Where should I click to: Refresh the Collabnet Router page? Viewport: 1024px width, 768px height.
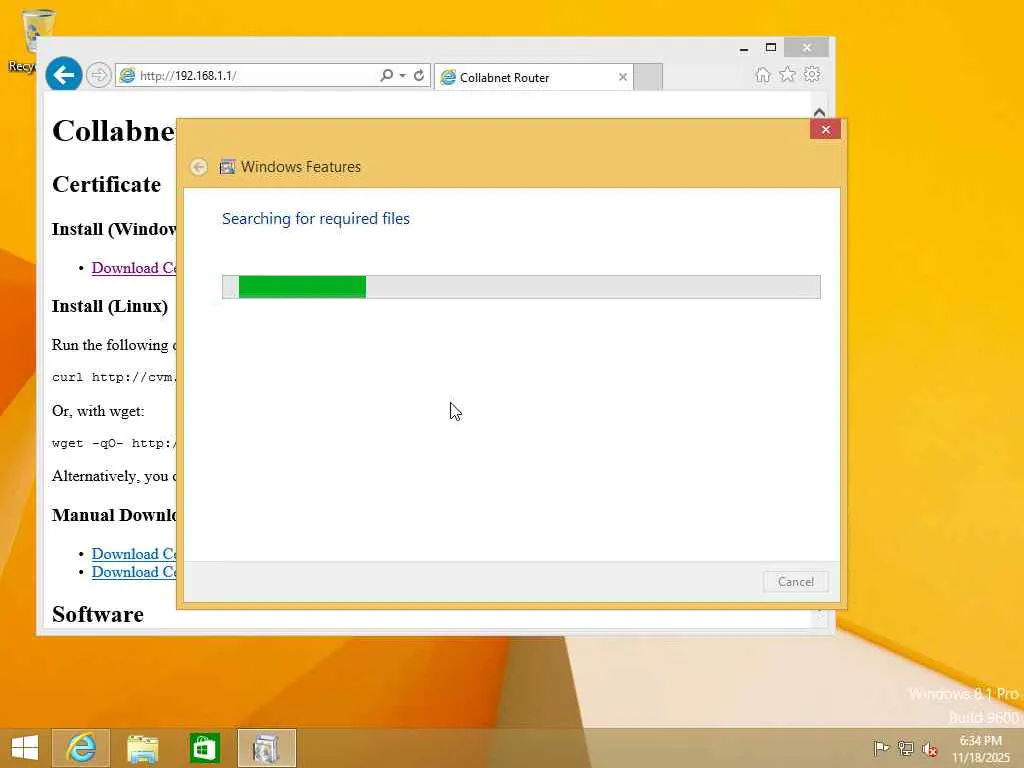coord(419,76)
